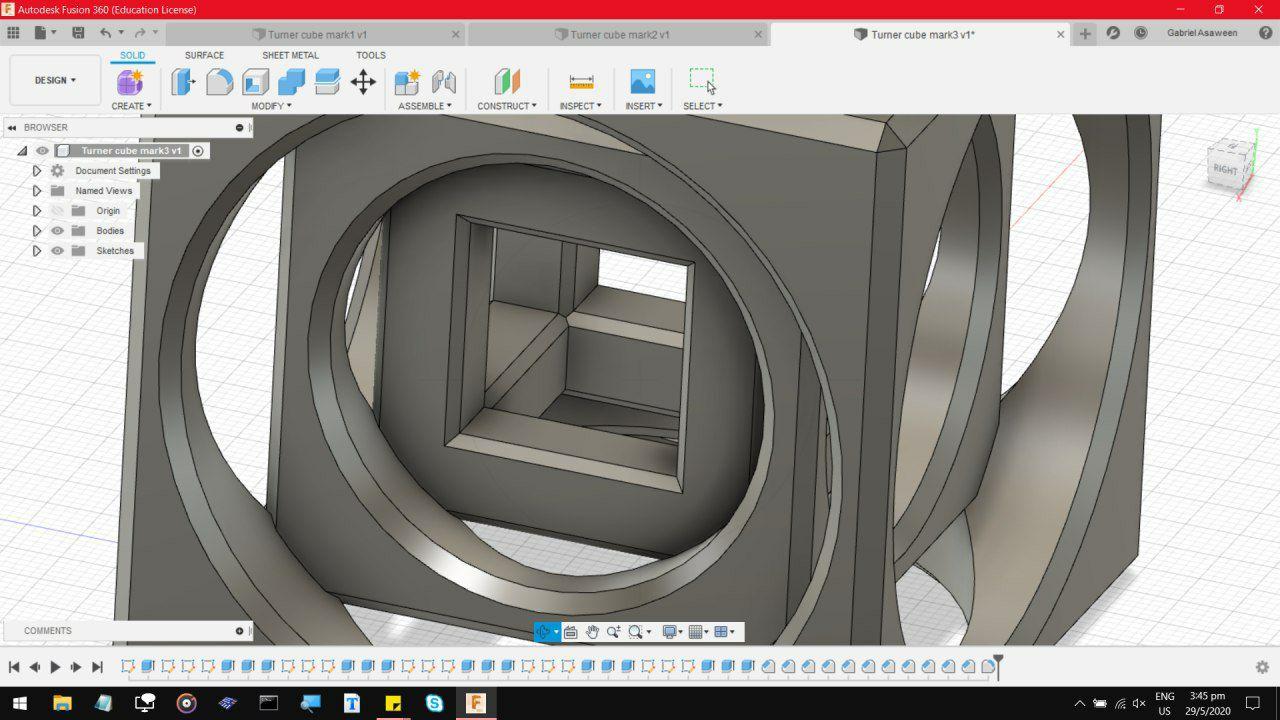Click the Joint tool icon
This screenshot has height=720, width=1280.
443,82
